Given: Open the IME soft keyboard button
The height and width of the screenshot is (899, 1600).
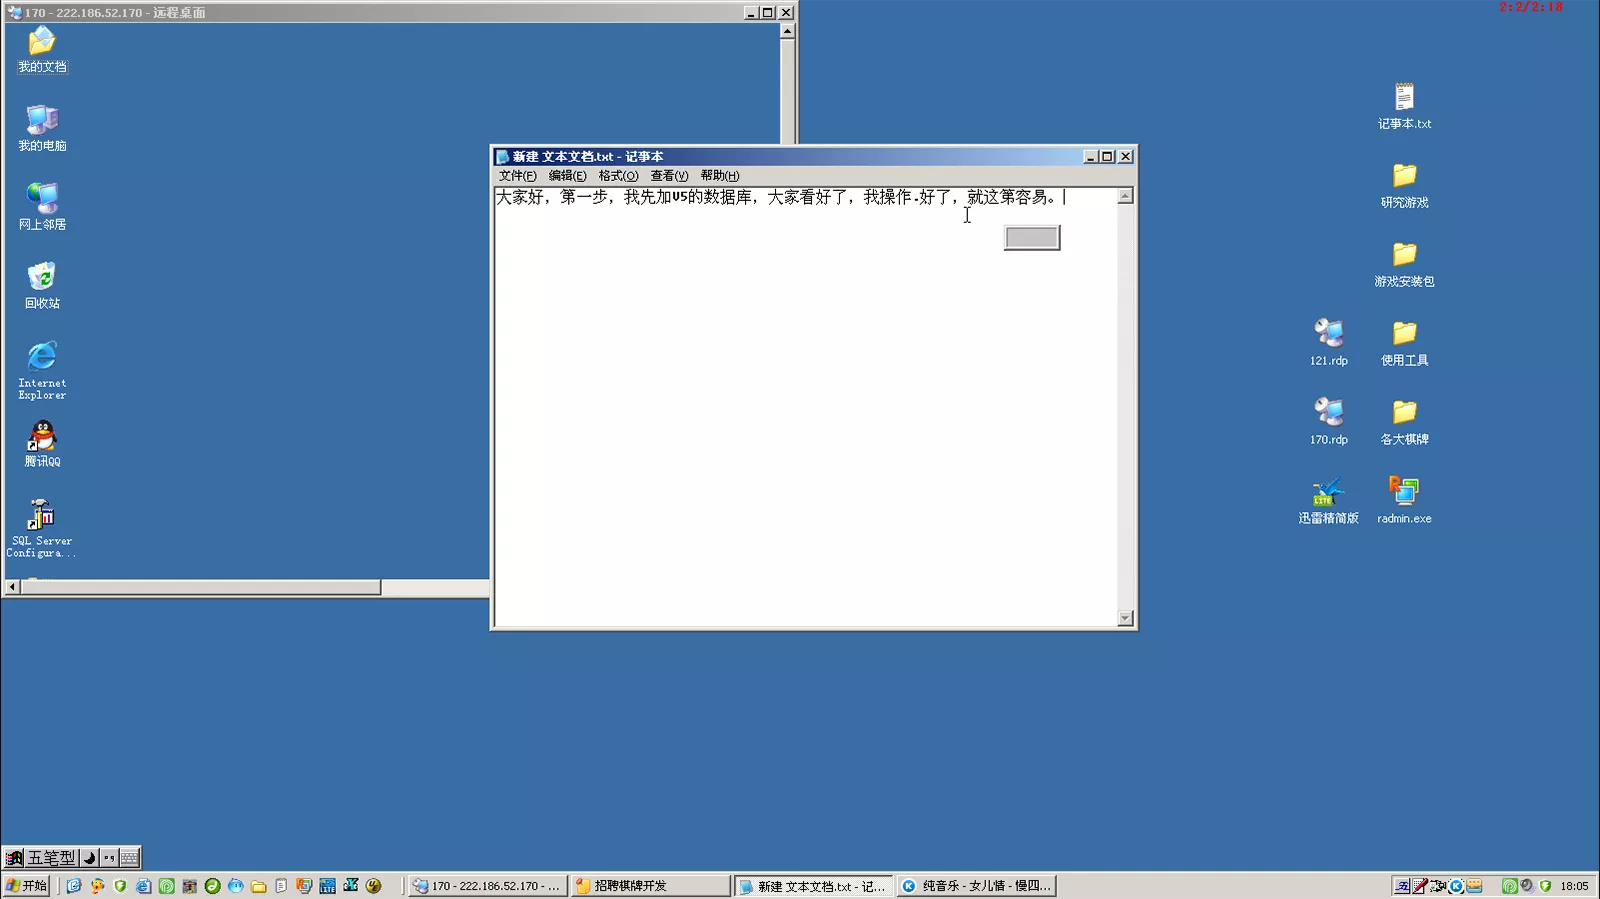Looking at the screenshot, I should coord(129,858).
